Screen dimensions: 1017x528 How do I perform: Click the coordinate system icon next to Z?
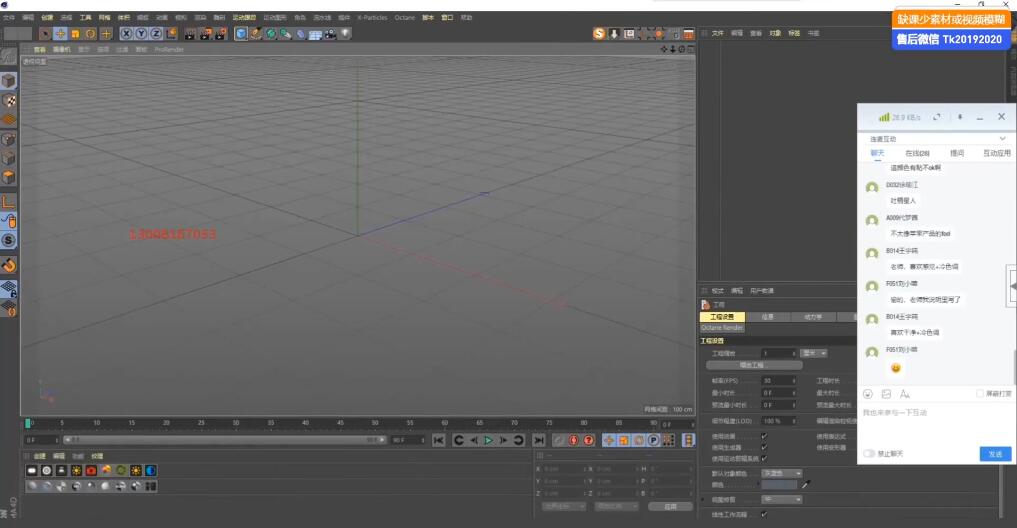tap(172, 34)
